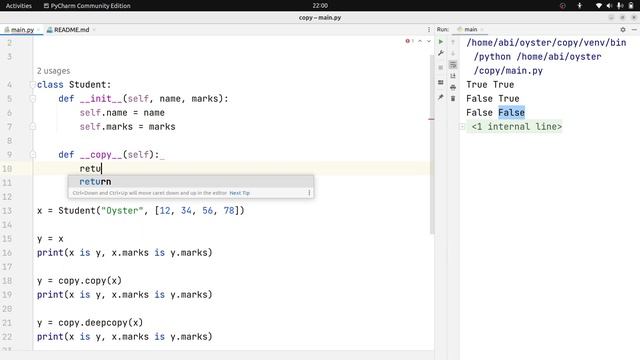
Task: Pin the Run tab
Action: (x=441, y=97)
